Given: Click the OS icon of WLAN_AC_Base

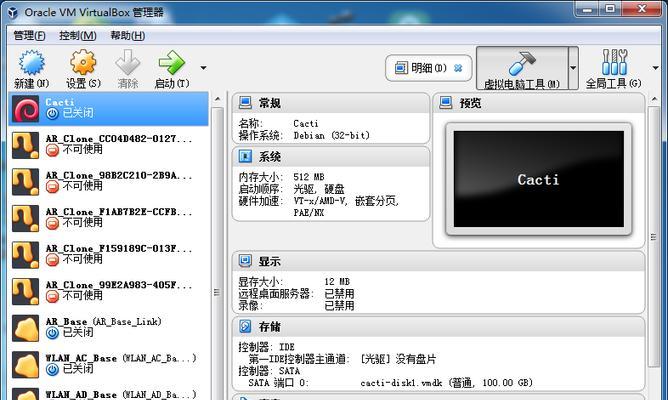Looking at the screenshot, I should 26,365.
